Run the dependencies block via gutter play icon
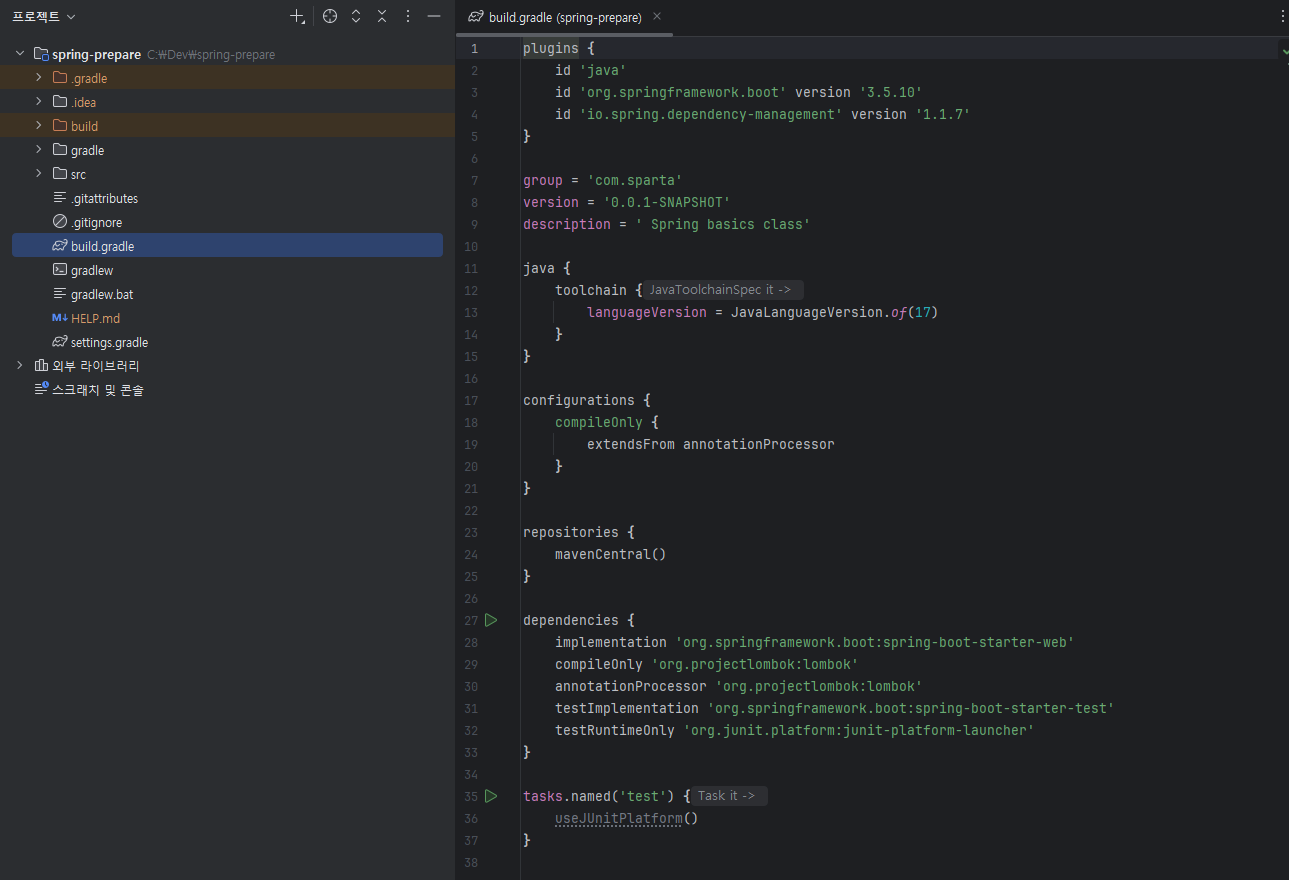The image size is (1289, 880). click(x=491, y=620)
